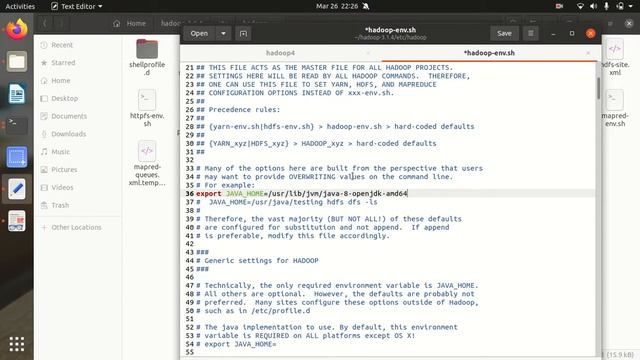Click line 54 '# export JAVA_HOME='

(236, 344)
